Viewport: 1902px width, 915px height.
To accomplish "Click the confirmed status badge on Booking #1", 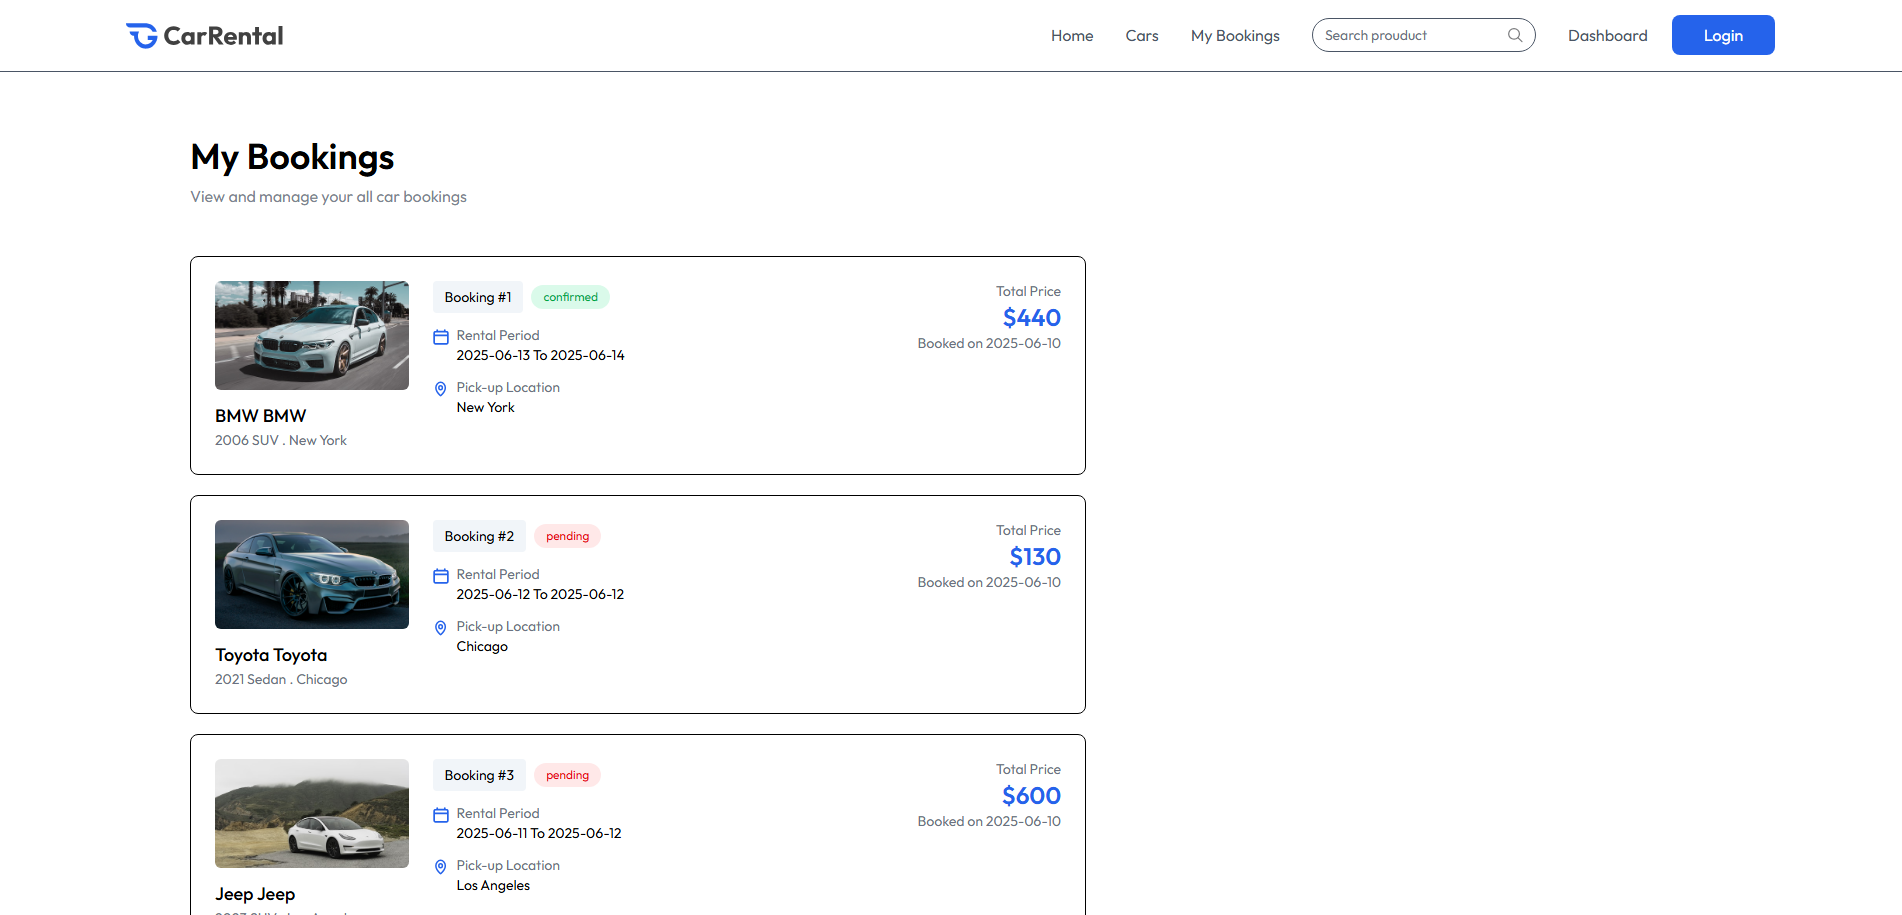I will (570, 296).
